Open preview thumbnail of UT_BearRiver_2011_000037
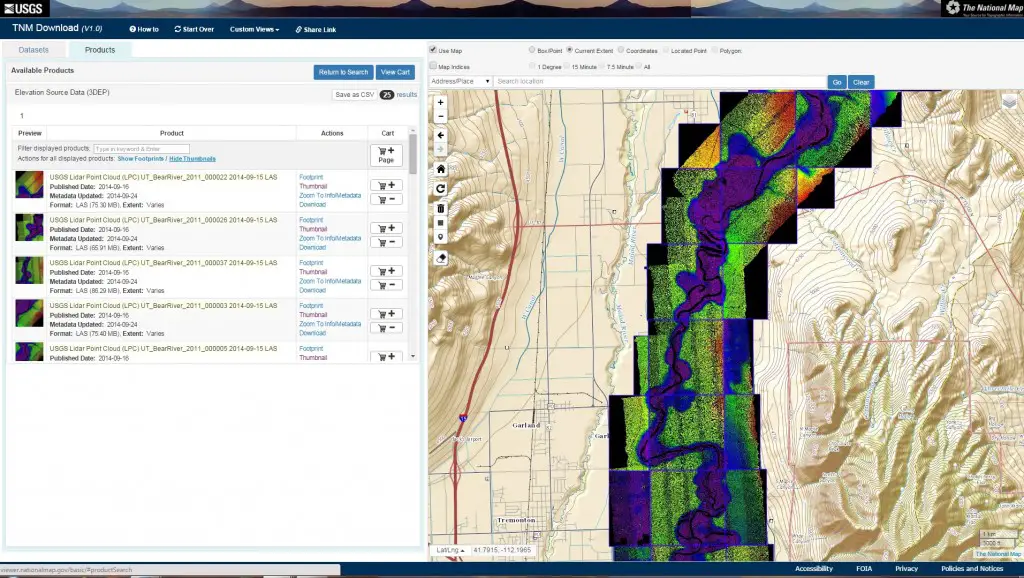Image resolution: width=1024 pixels, height=578 pixels. click(x=29, y=270)
